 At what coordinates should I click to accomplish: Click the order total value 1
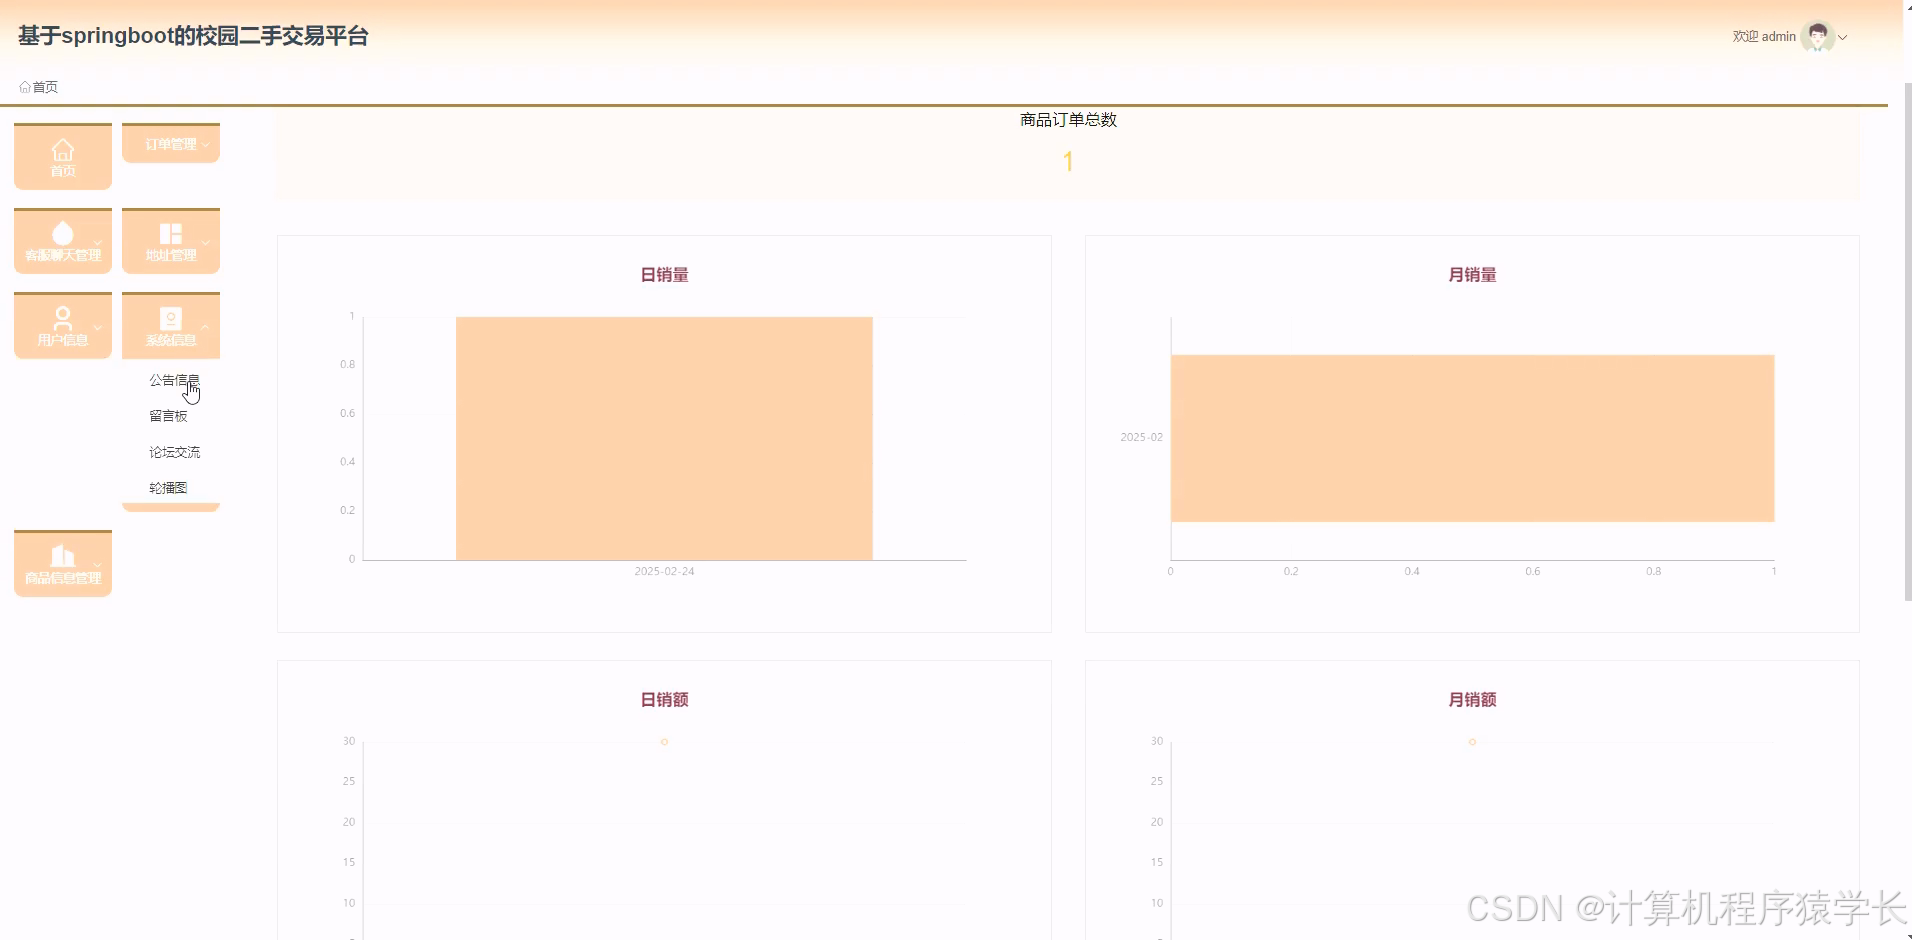(1068, 161)
